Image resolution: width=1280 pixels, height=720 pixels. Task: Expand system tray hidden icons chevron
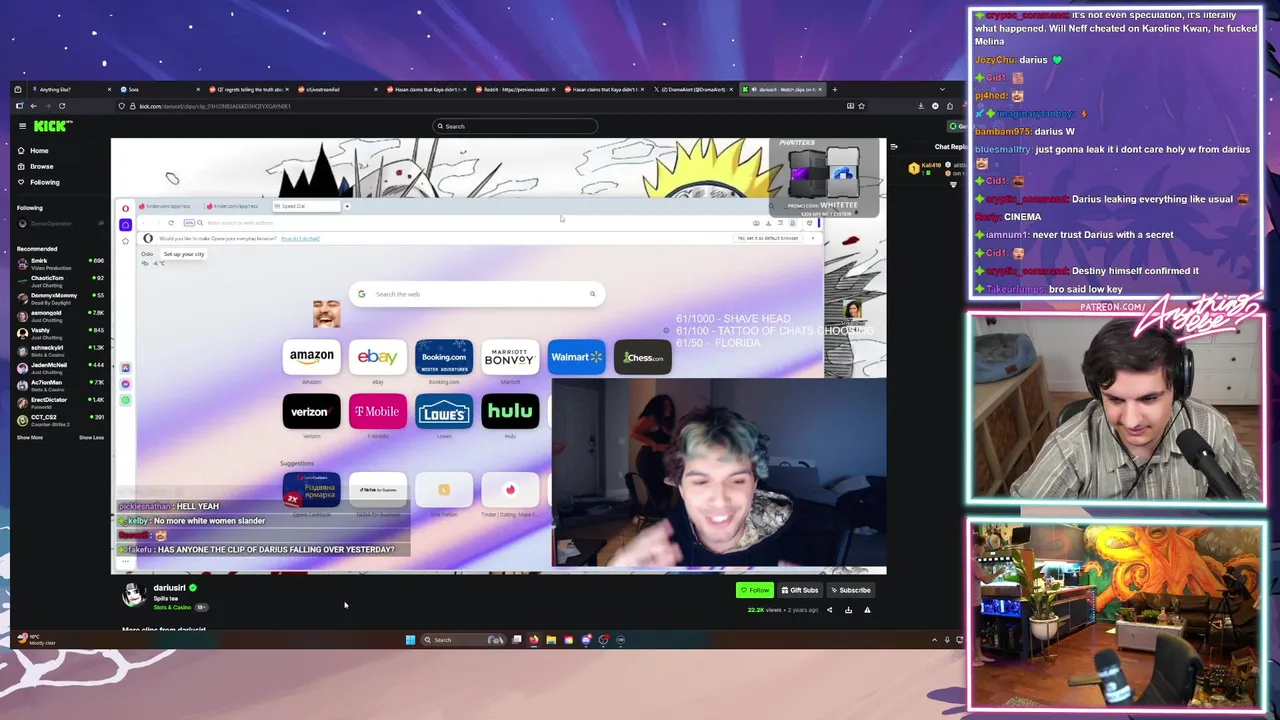[x=934, y=640]
